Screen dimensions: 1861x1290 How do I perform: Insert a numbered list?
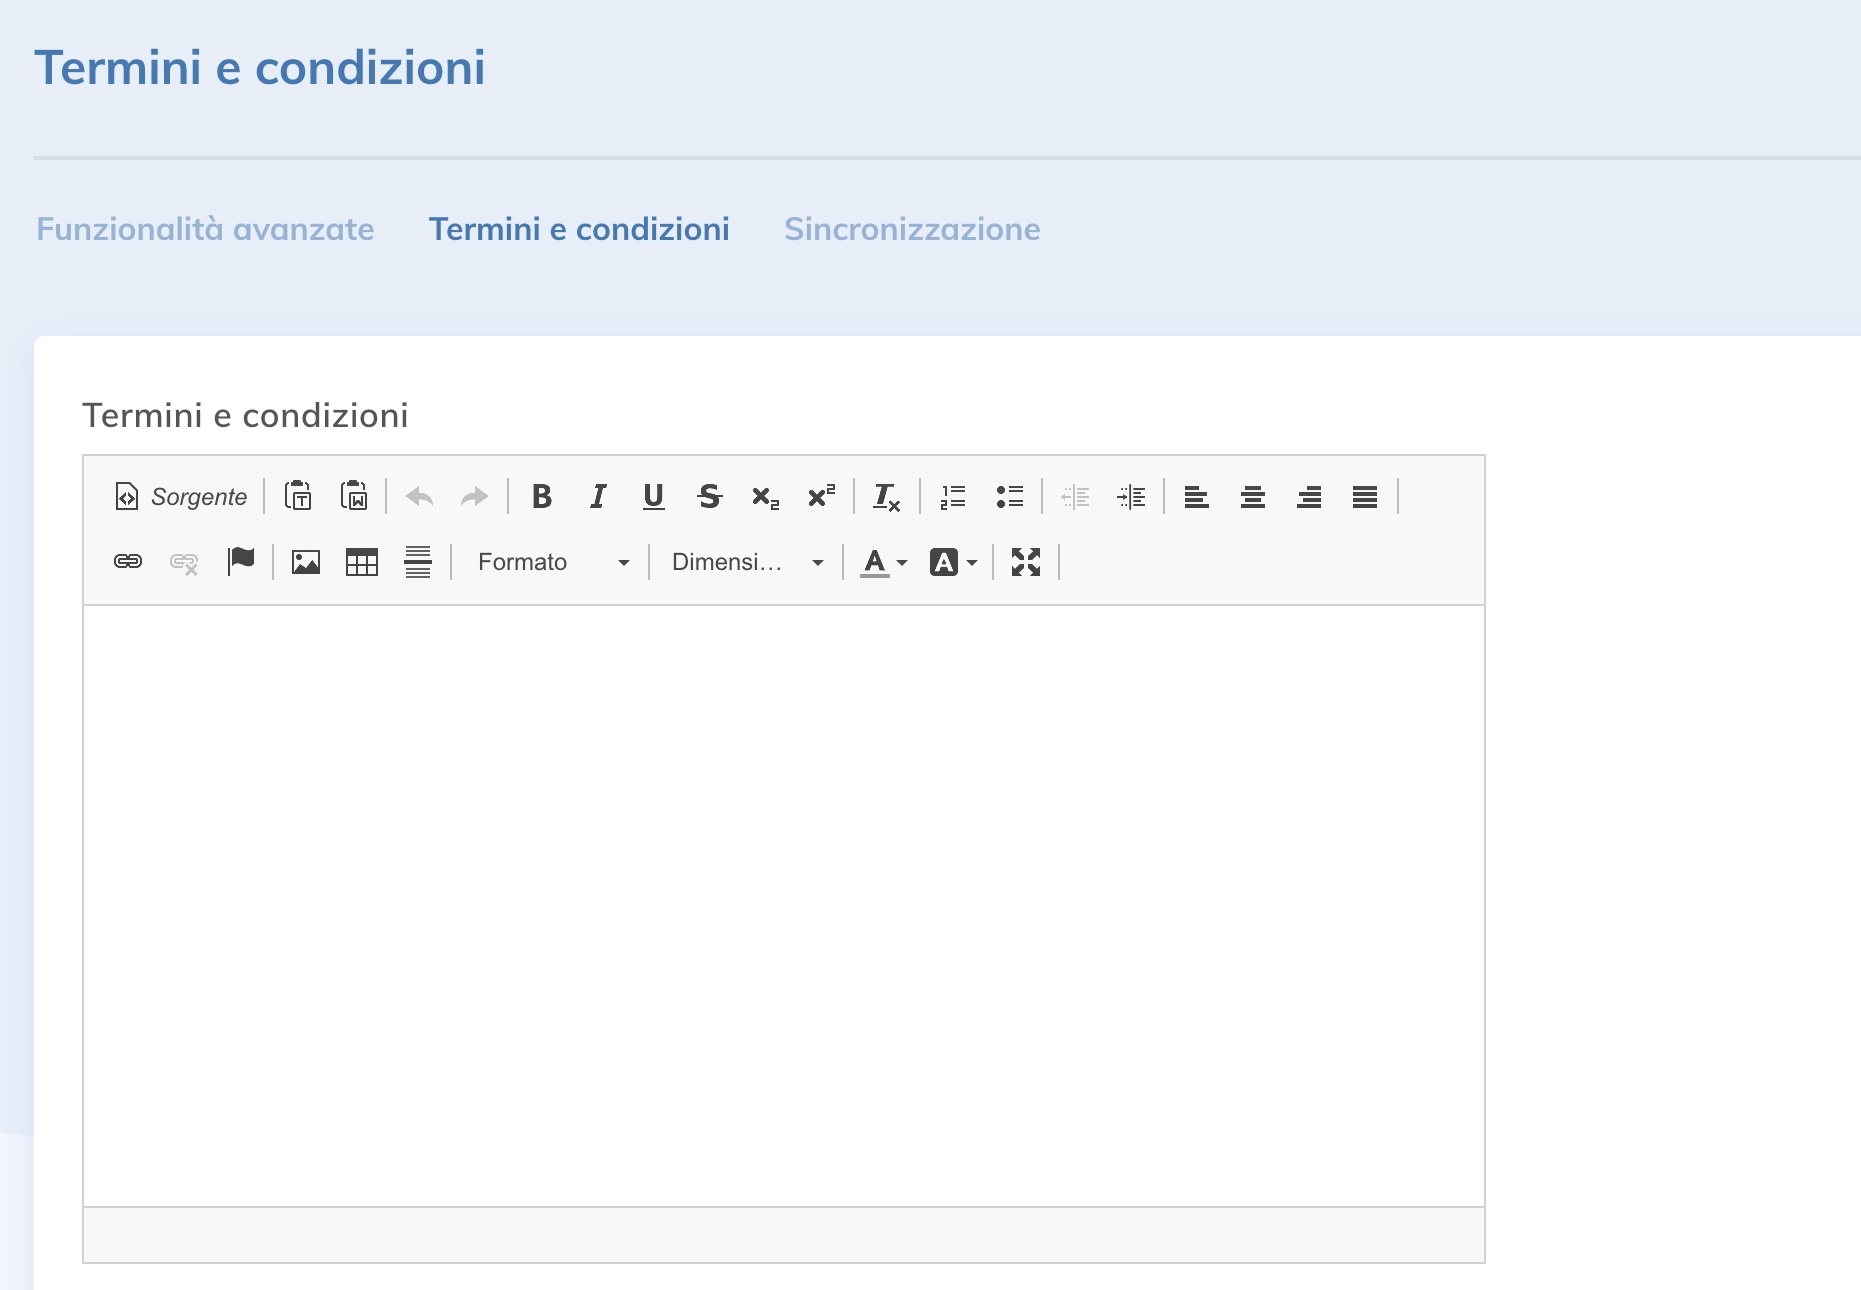coord(953,497)
